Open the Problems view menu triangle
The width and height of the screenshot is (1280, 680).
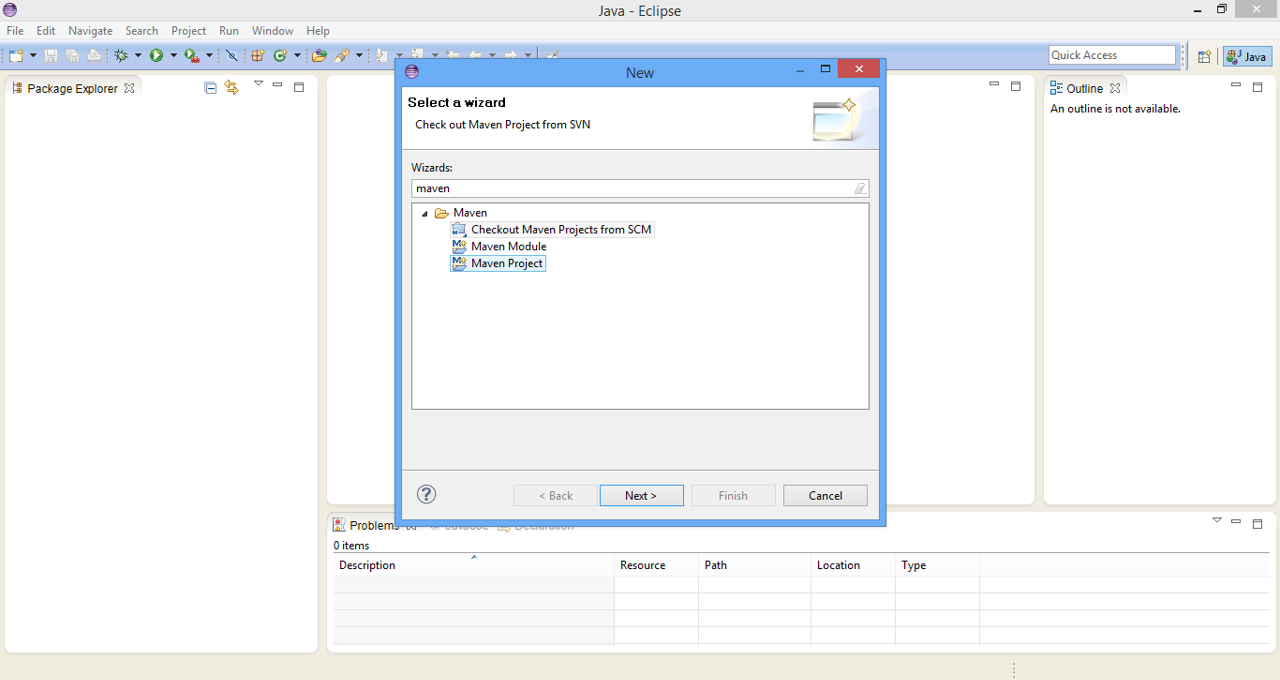pyautogui.click(x=1217, y=520)
